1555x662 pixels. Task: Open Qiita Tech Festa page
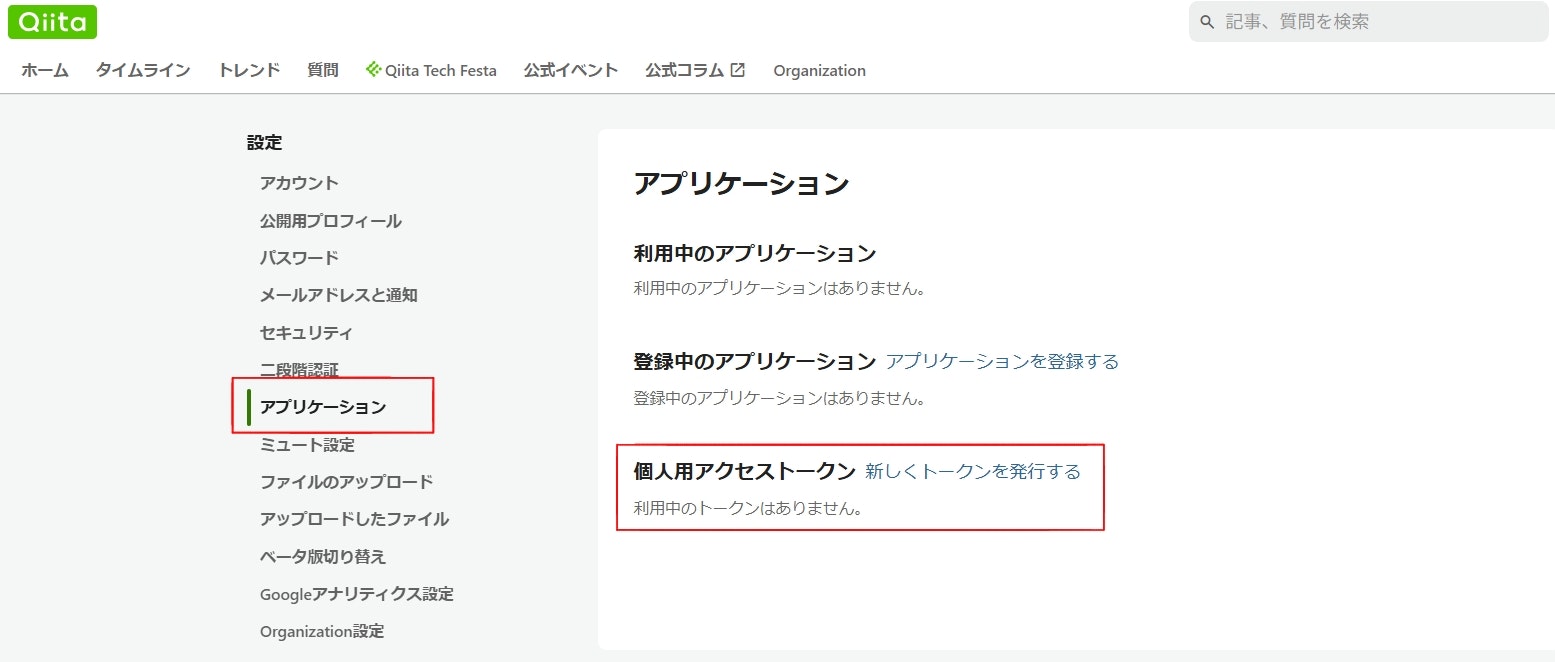(432, 70)
